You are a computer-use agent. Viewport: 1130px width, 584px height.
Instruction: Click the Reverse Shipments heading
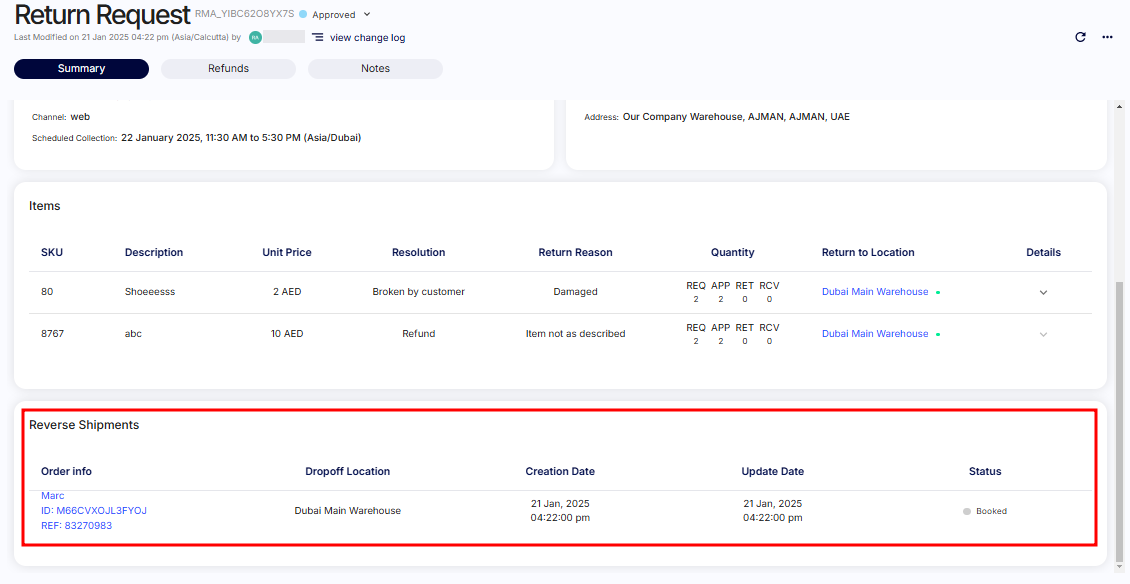click(84, 425)
